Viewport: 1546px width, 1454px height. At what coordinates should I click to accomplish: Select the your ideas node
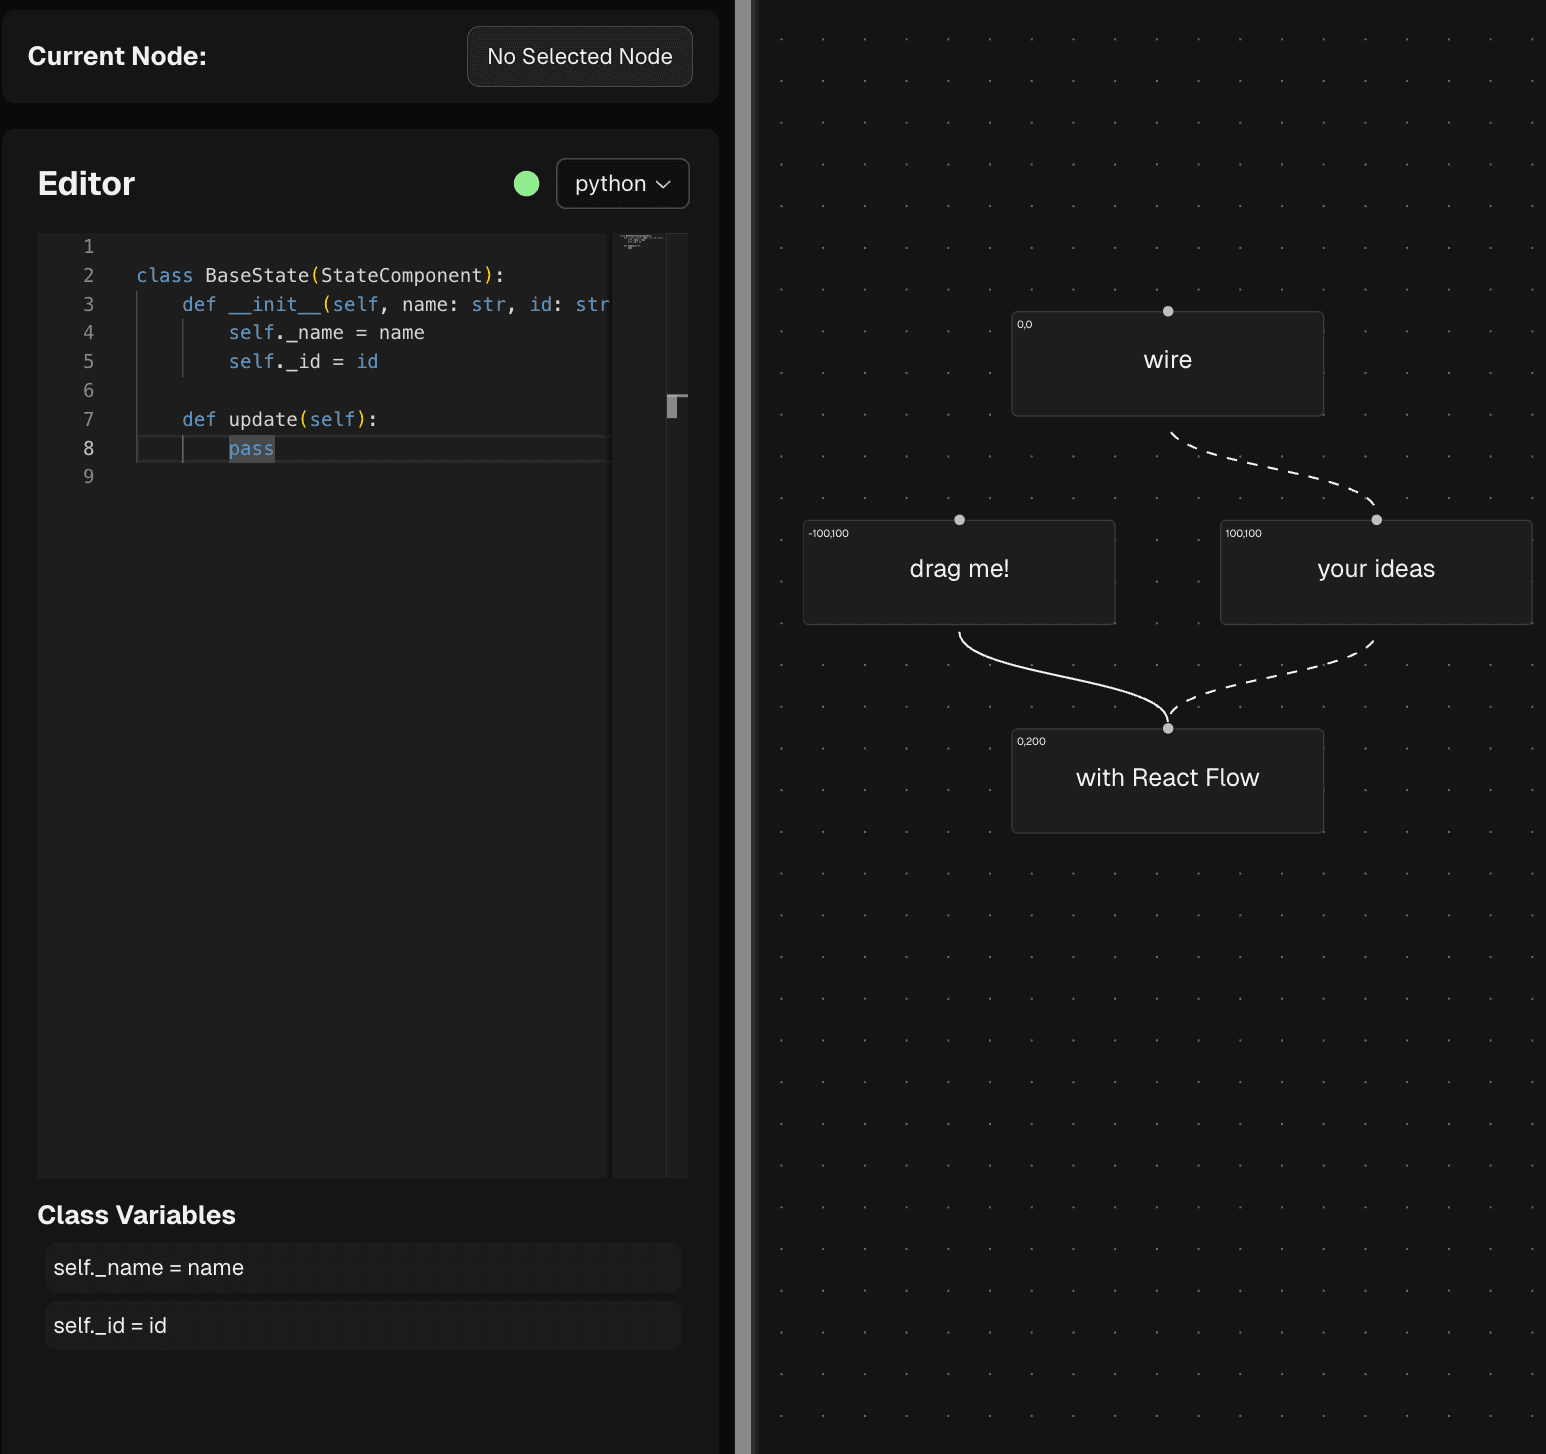click(1376, 573)
